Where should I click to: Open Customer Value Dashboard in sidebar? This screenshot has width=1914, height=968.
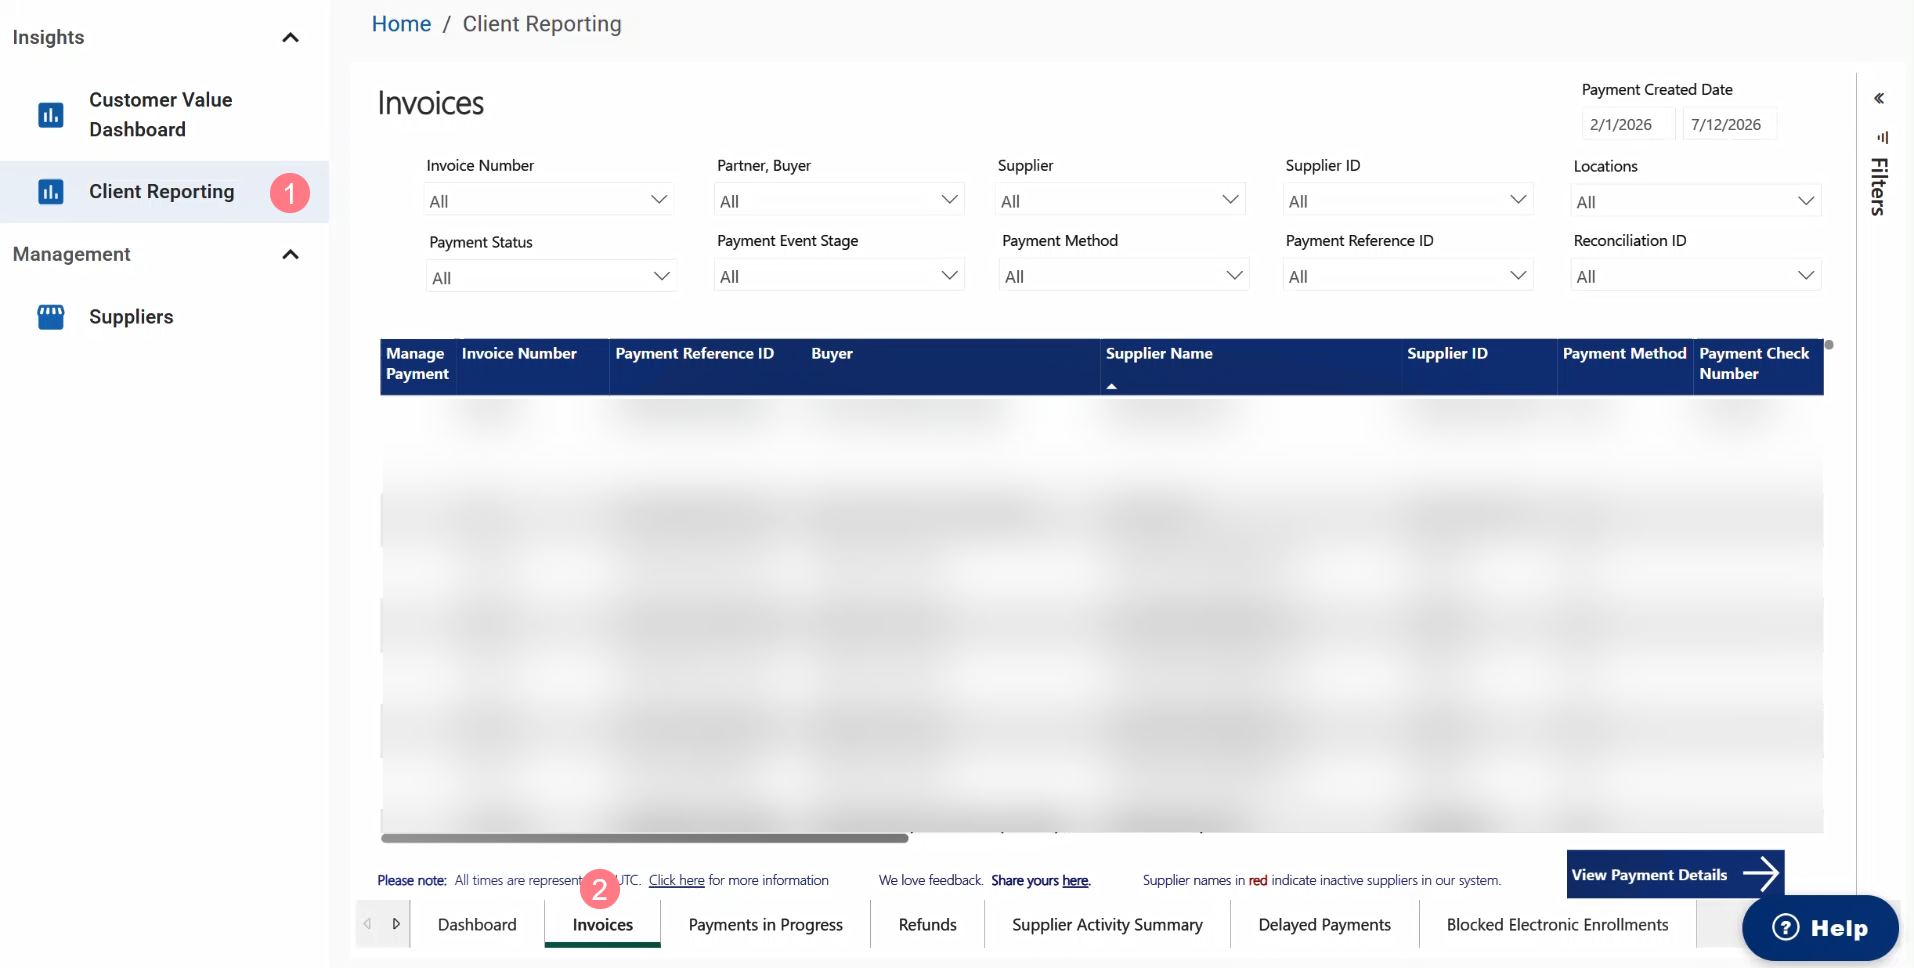(x=164, y=115)
